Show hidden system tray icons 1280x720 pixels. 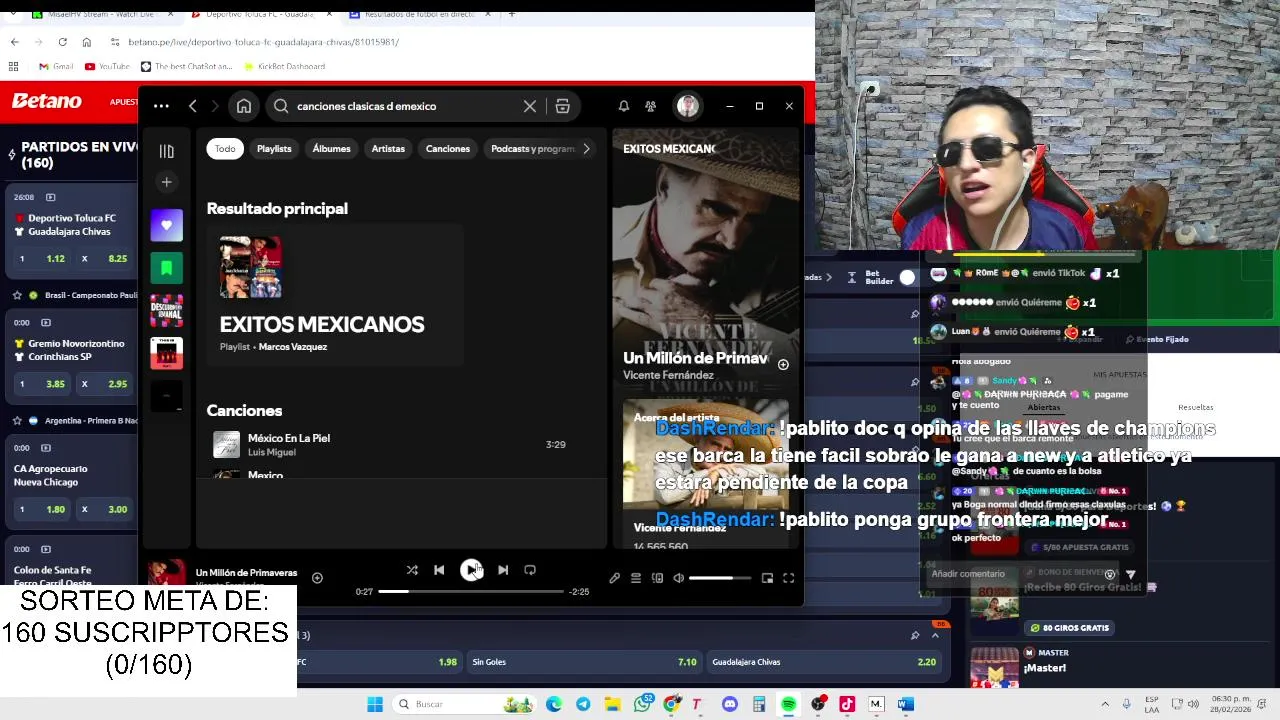point(1103,704)
